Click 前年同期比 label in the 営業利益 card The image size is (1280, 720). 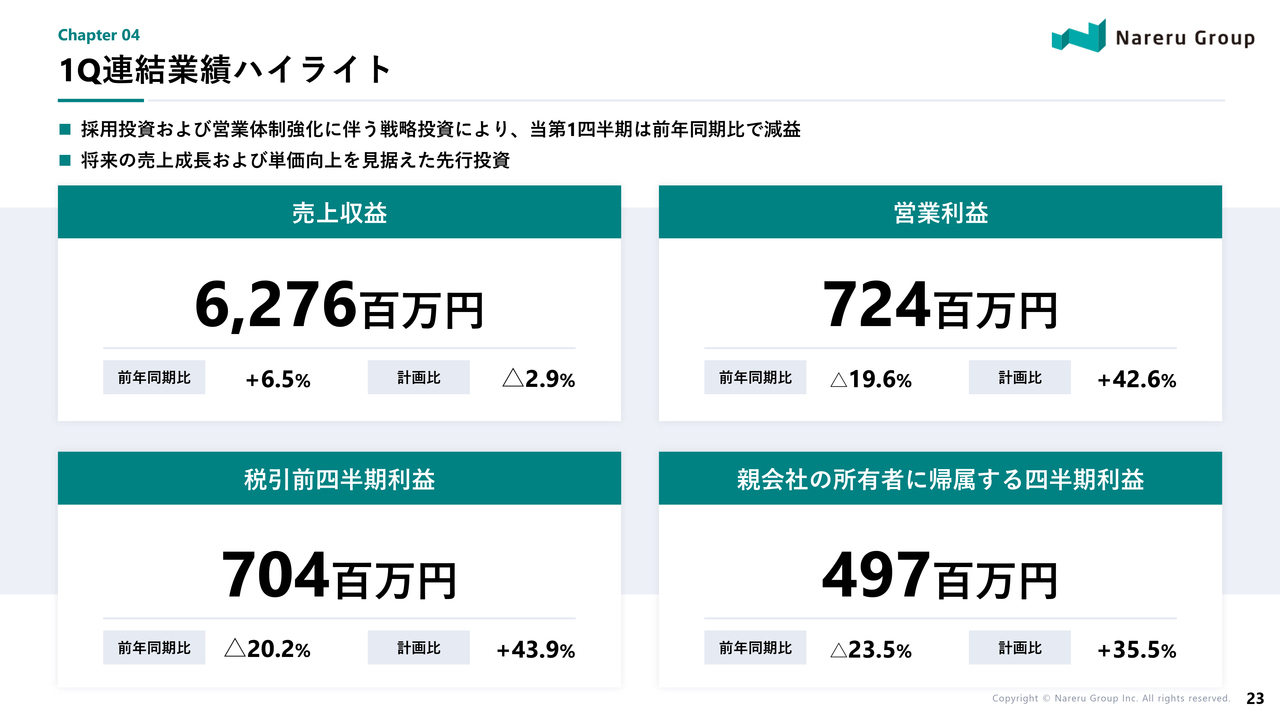[x=755, y=378]
